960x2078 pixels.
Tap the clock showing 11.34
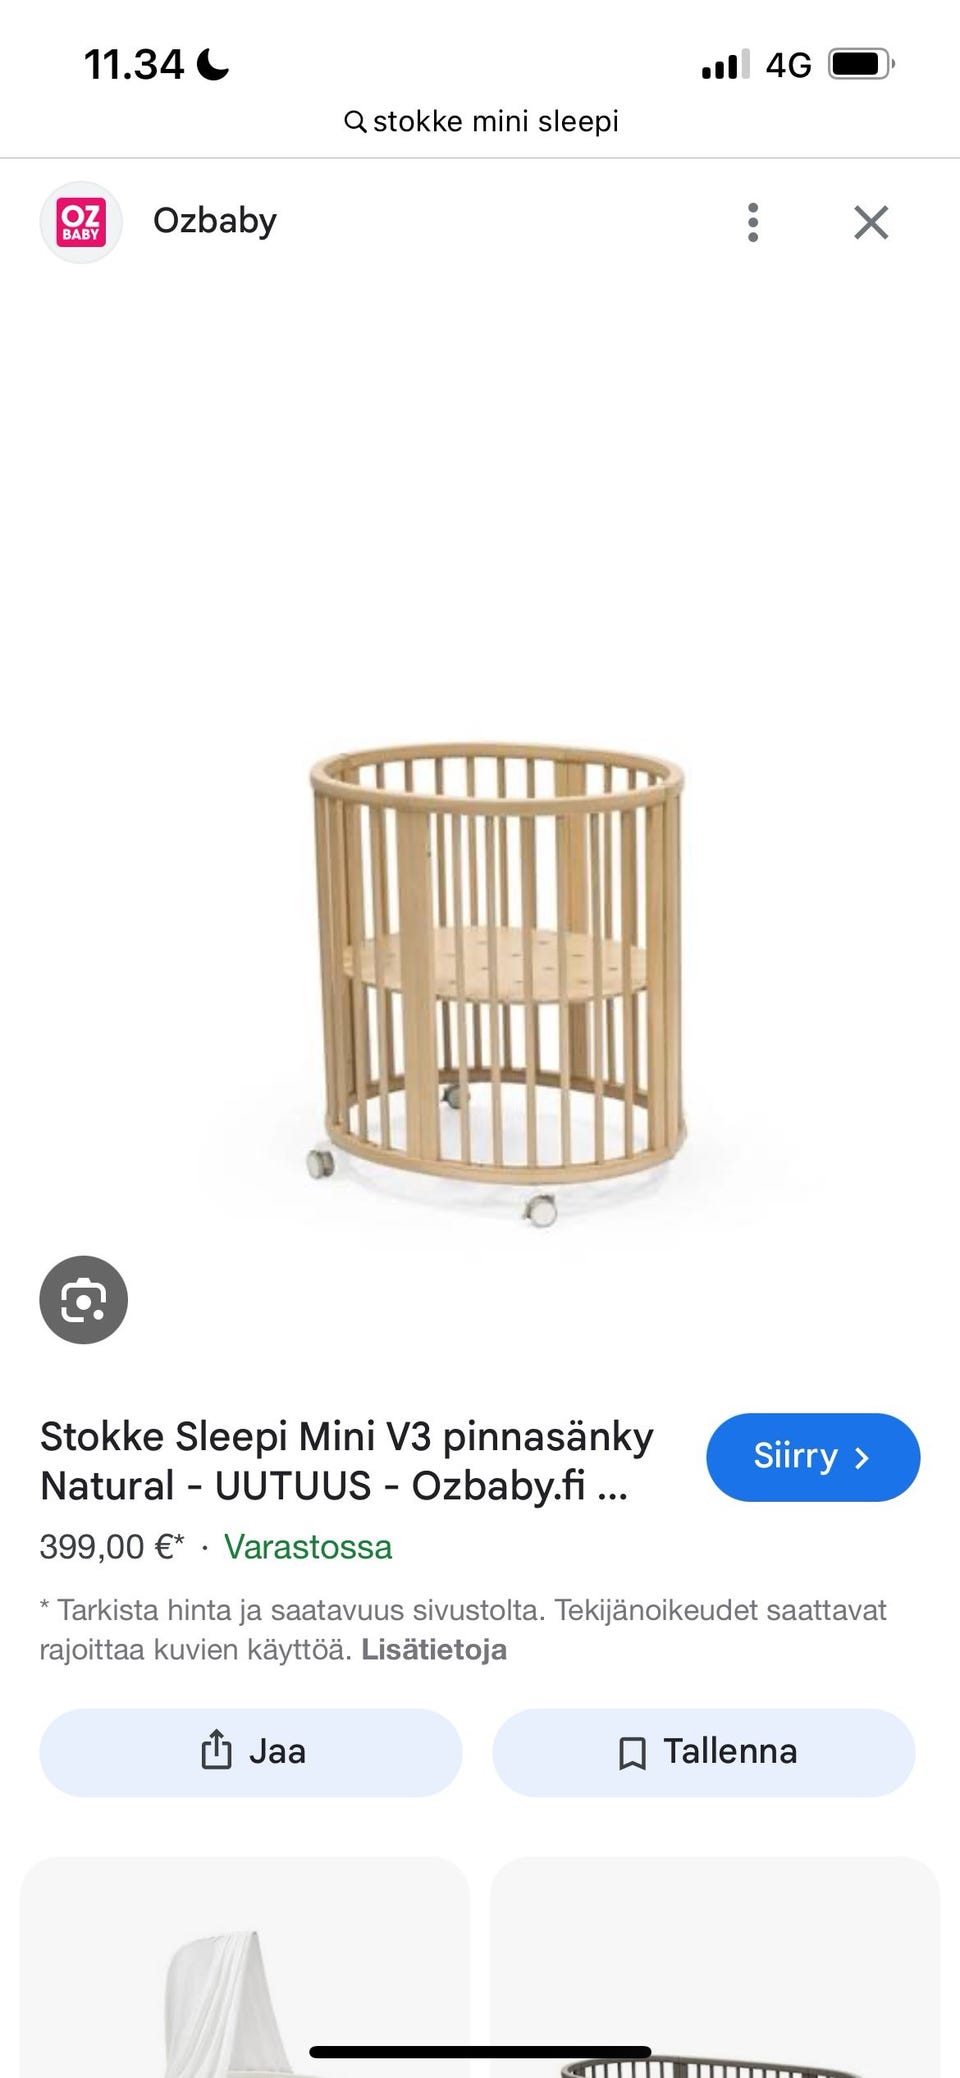(134, 65)
